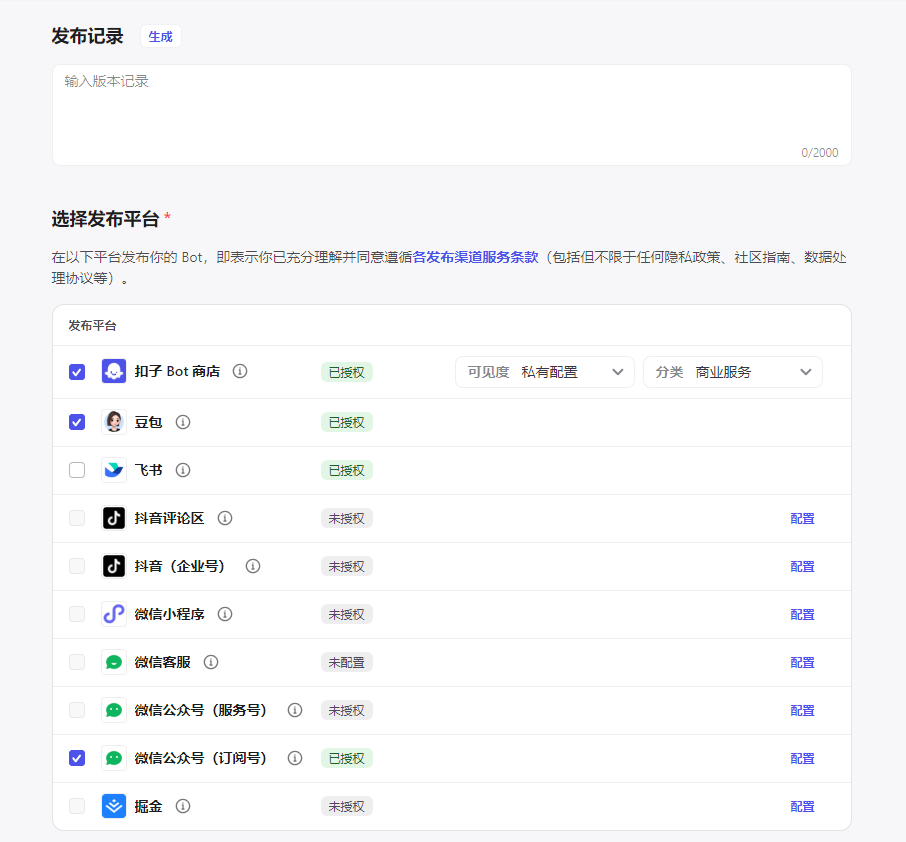Tick the 微信公众号（服务号） checkbox
The image size is (906, 842).
coord(77,710)
